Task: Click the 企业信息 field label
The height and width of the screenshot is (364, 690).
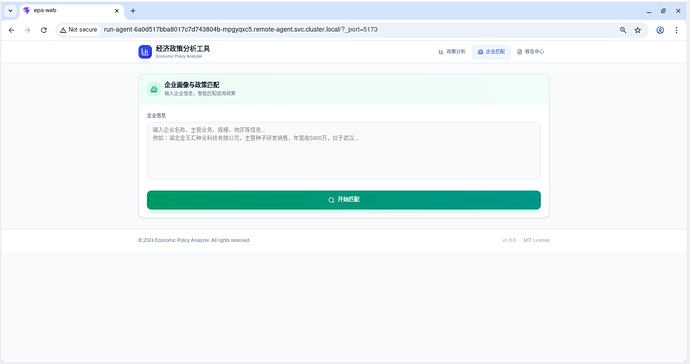Action: pos(156,115)
